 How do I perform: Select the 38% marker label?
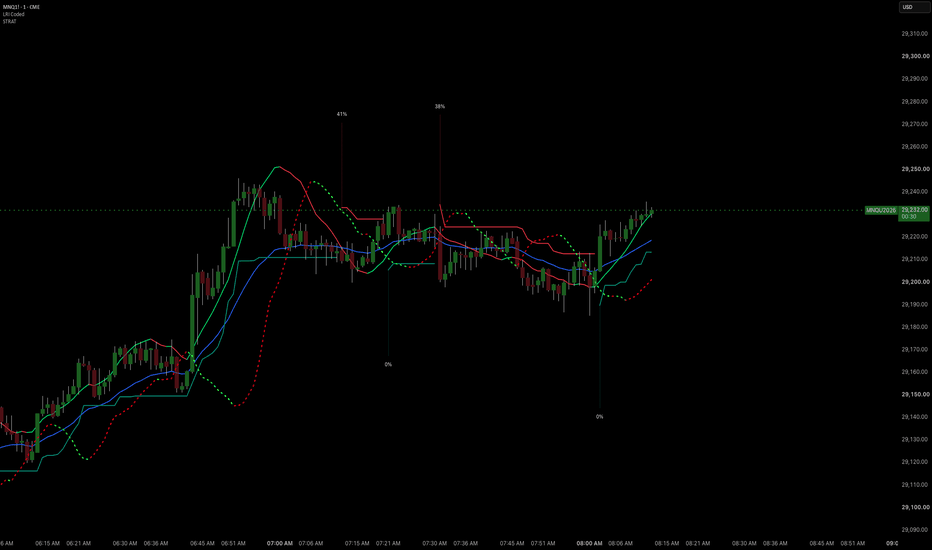coord(440,106)
